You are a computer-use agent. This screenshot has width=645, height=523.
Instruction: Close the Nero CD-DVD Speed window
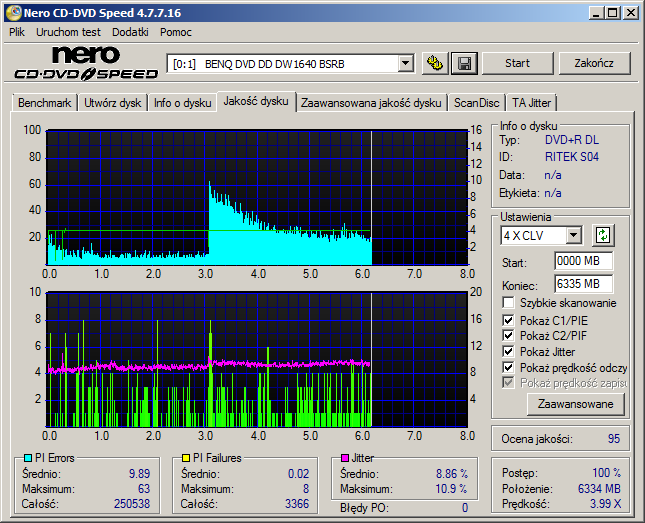coord(631,13)
